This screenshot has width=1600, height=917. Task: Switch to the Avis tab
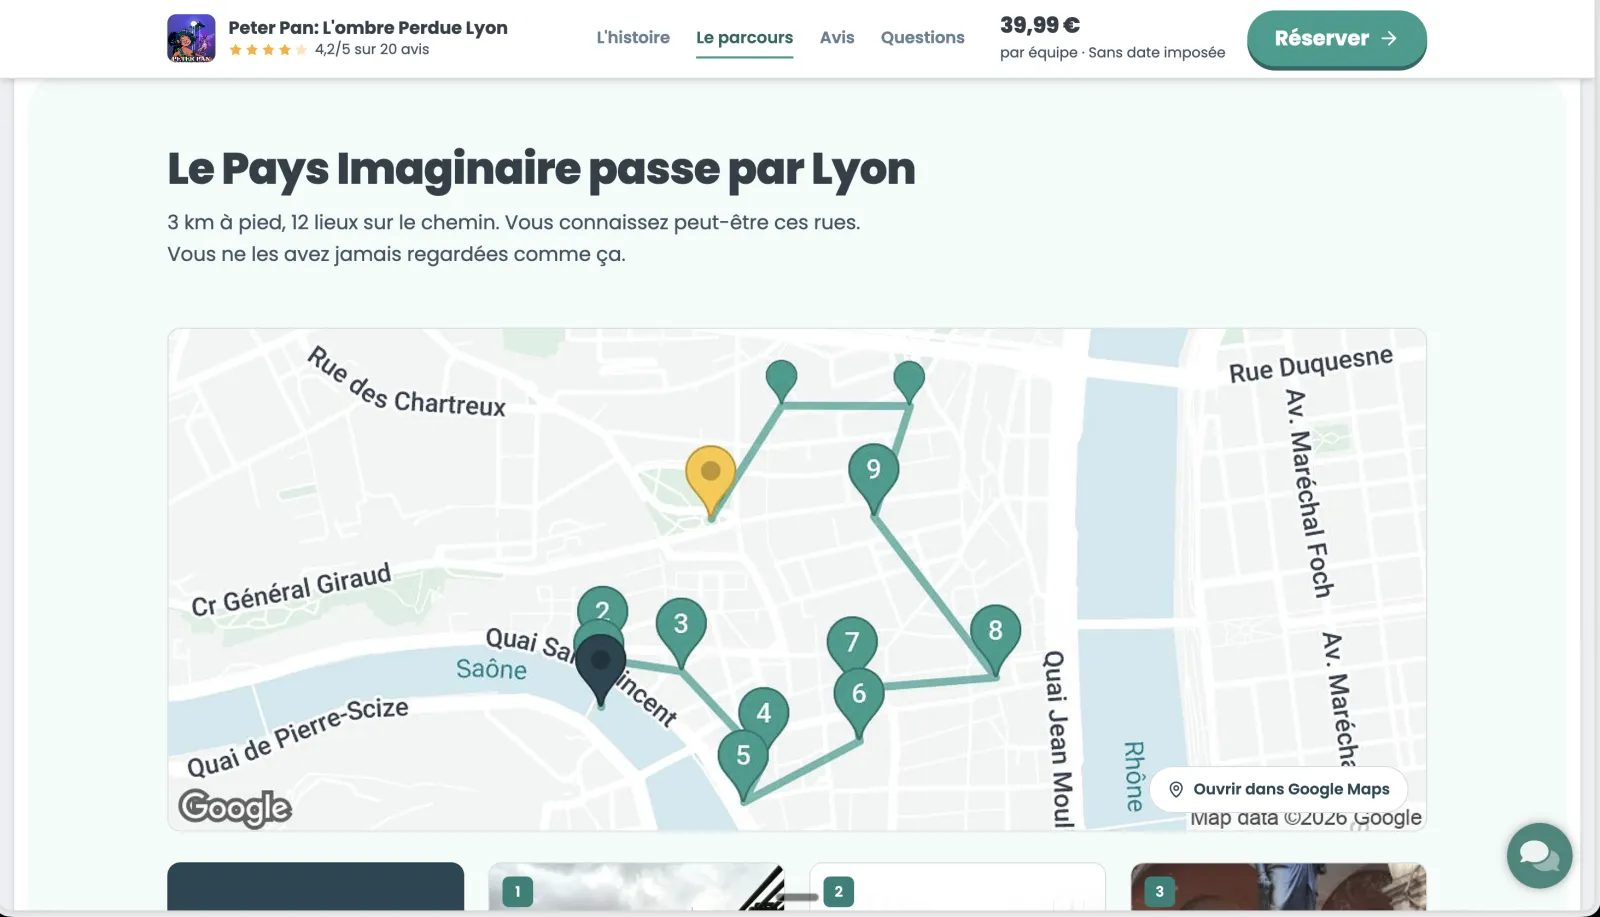click(x=837, y=37)
